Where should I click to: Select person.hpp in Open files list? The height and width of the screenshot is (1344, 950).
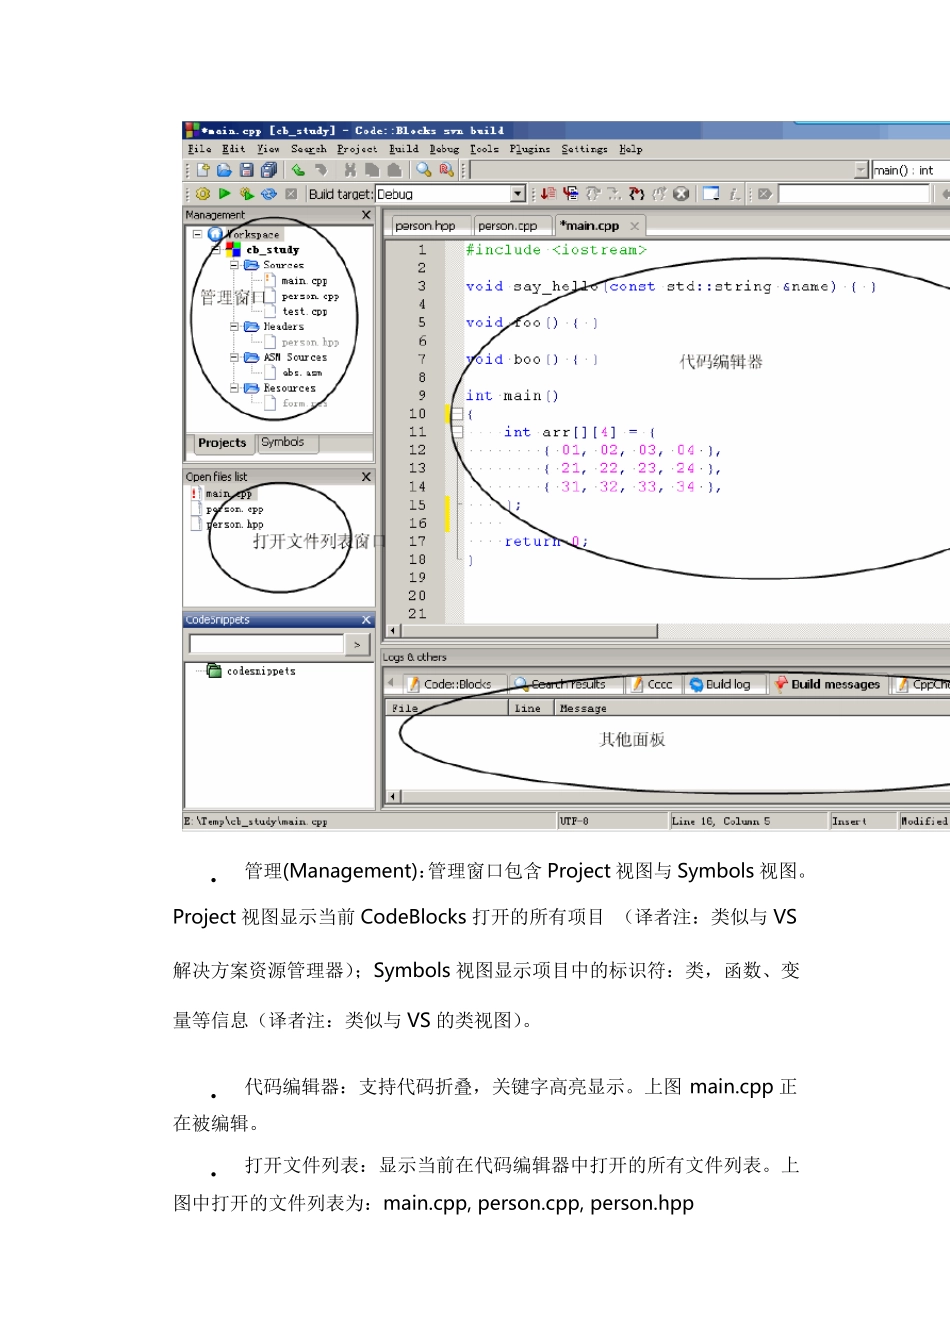click(x=235, y=524)
